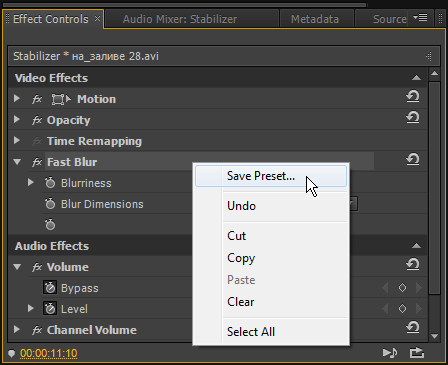The width and height of the screenshot is (448, 365).
Task: Collapse the Audio Effects section
Action: tap(416, 246)
